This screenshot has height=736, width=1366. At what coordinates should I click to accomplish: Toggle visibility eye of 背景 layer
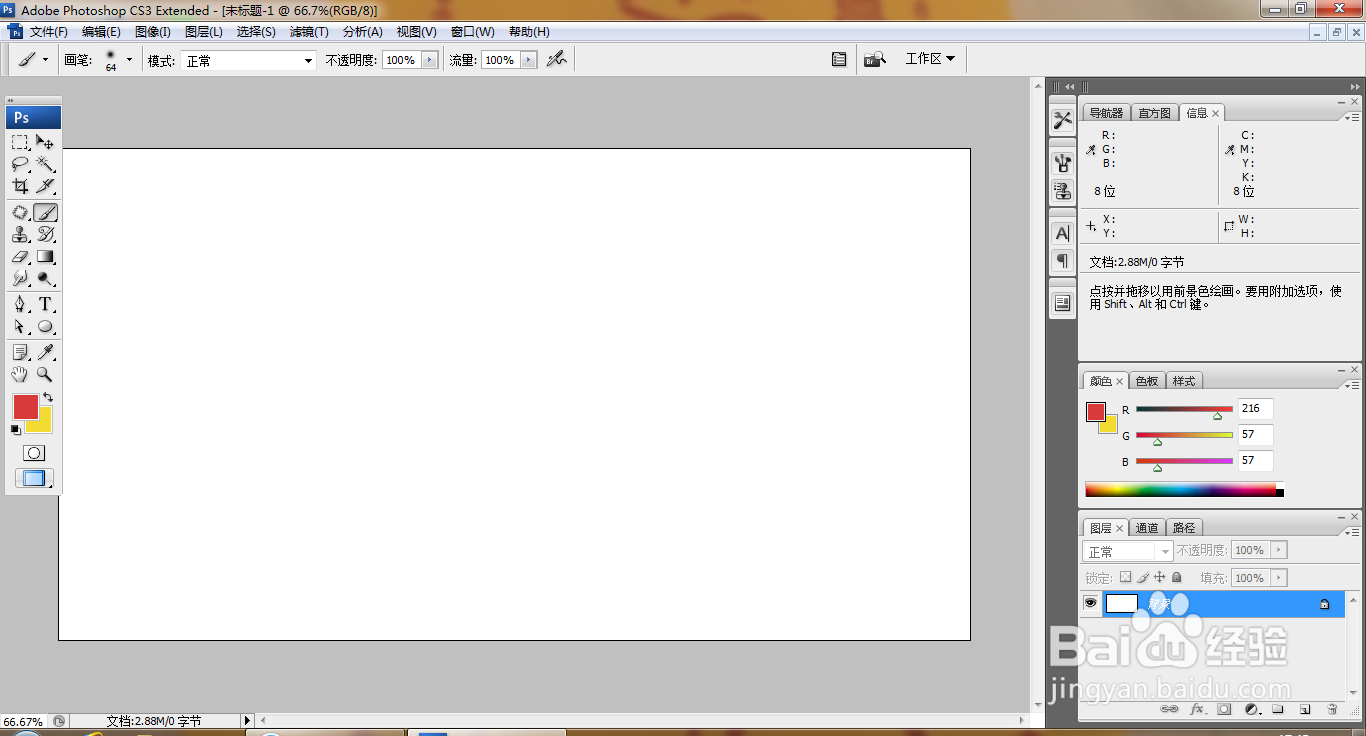pos(1090,603)
